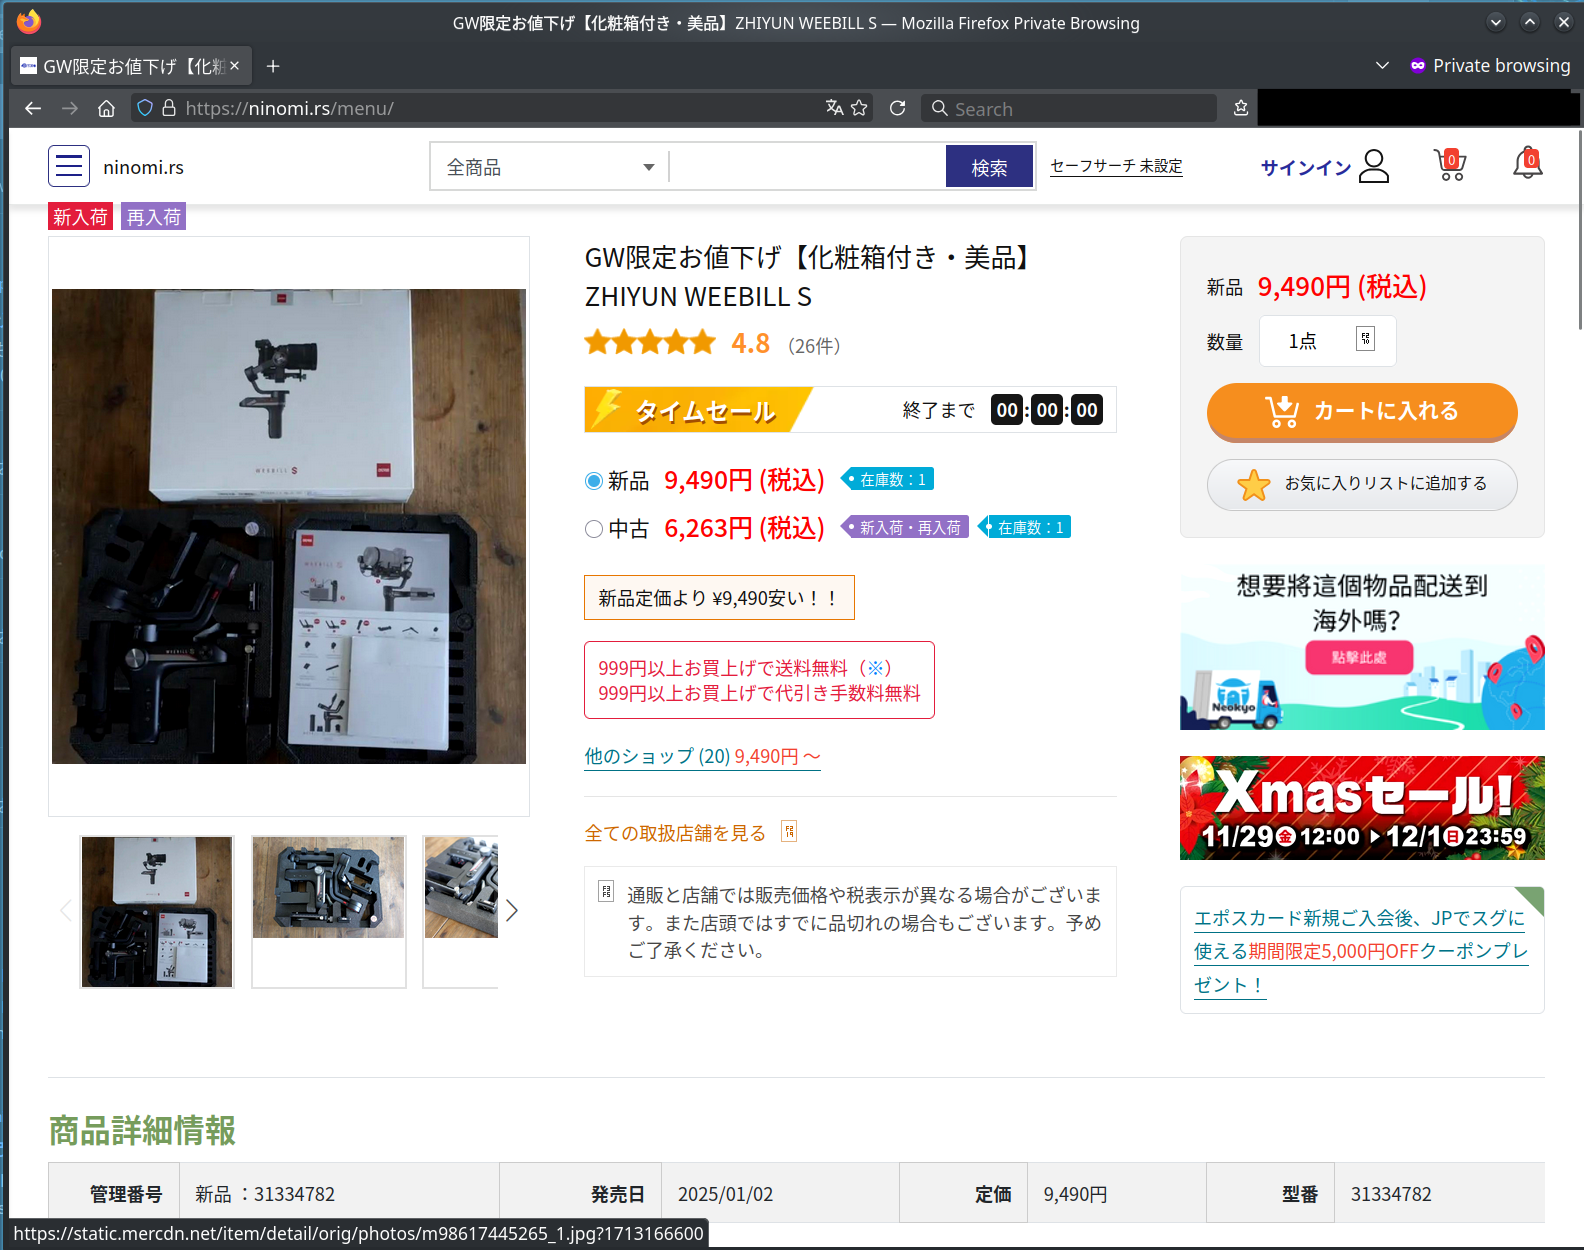Image resolution: width=1584 pixels, height=1250 pixels.
Task: Go back with the browser back arrow
Action: (x=33, y=108)
